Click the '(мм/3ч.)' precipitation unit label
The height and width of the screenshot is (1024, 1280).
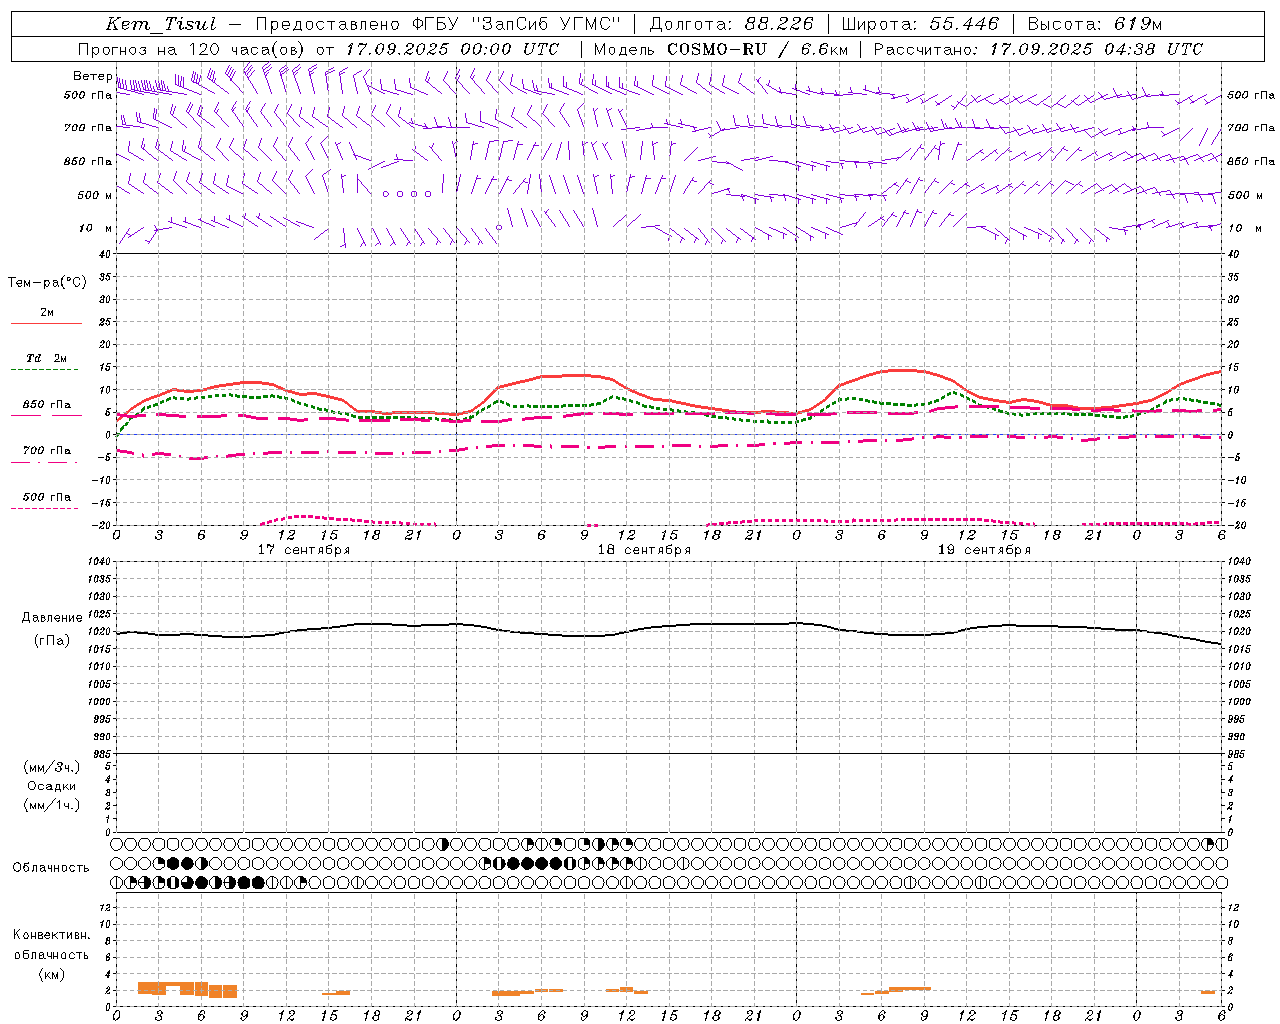click(51, 767)
